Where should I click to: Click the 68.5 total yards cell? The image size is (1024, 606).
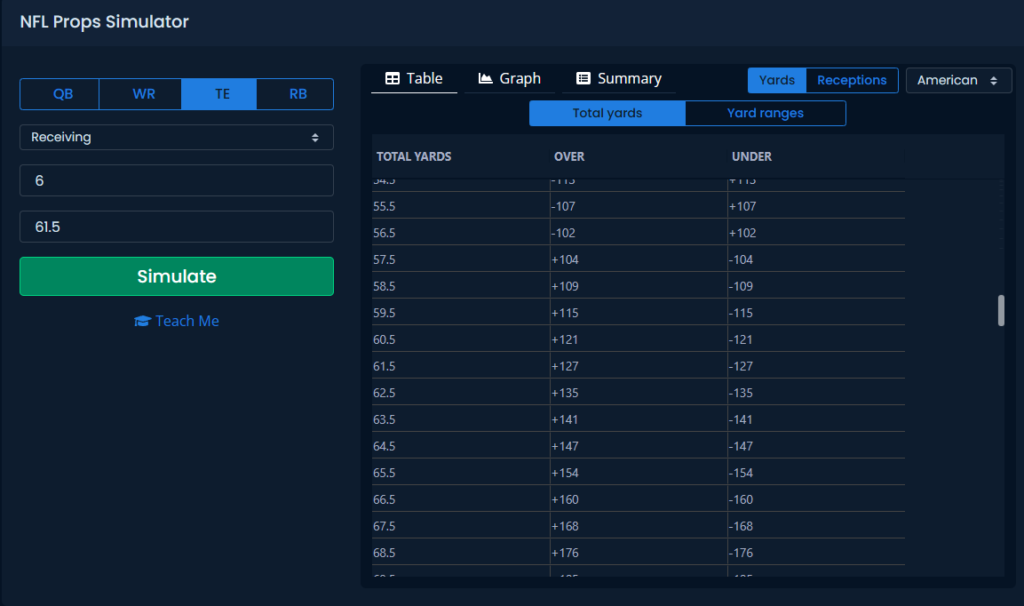[461, 553]
